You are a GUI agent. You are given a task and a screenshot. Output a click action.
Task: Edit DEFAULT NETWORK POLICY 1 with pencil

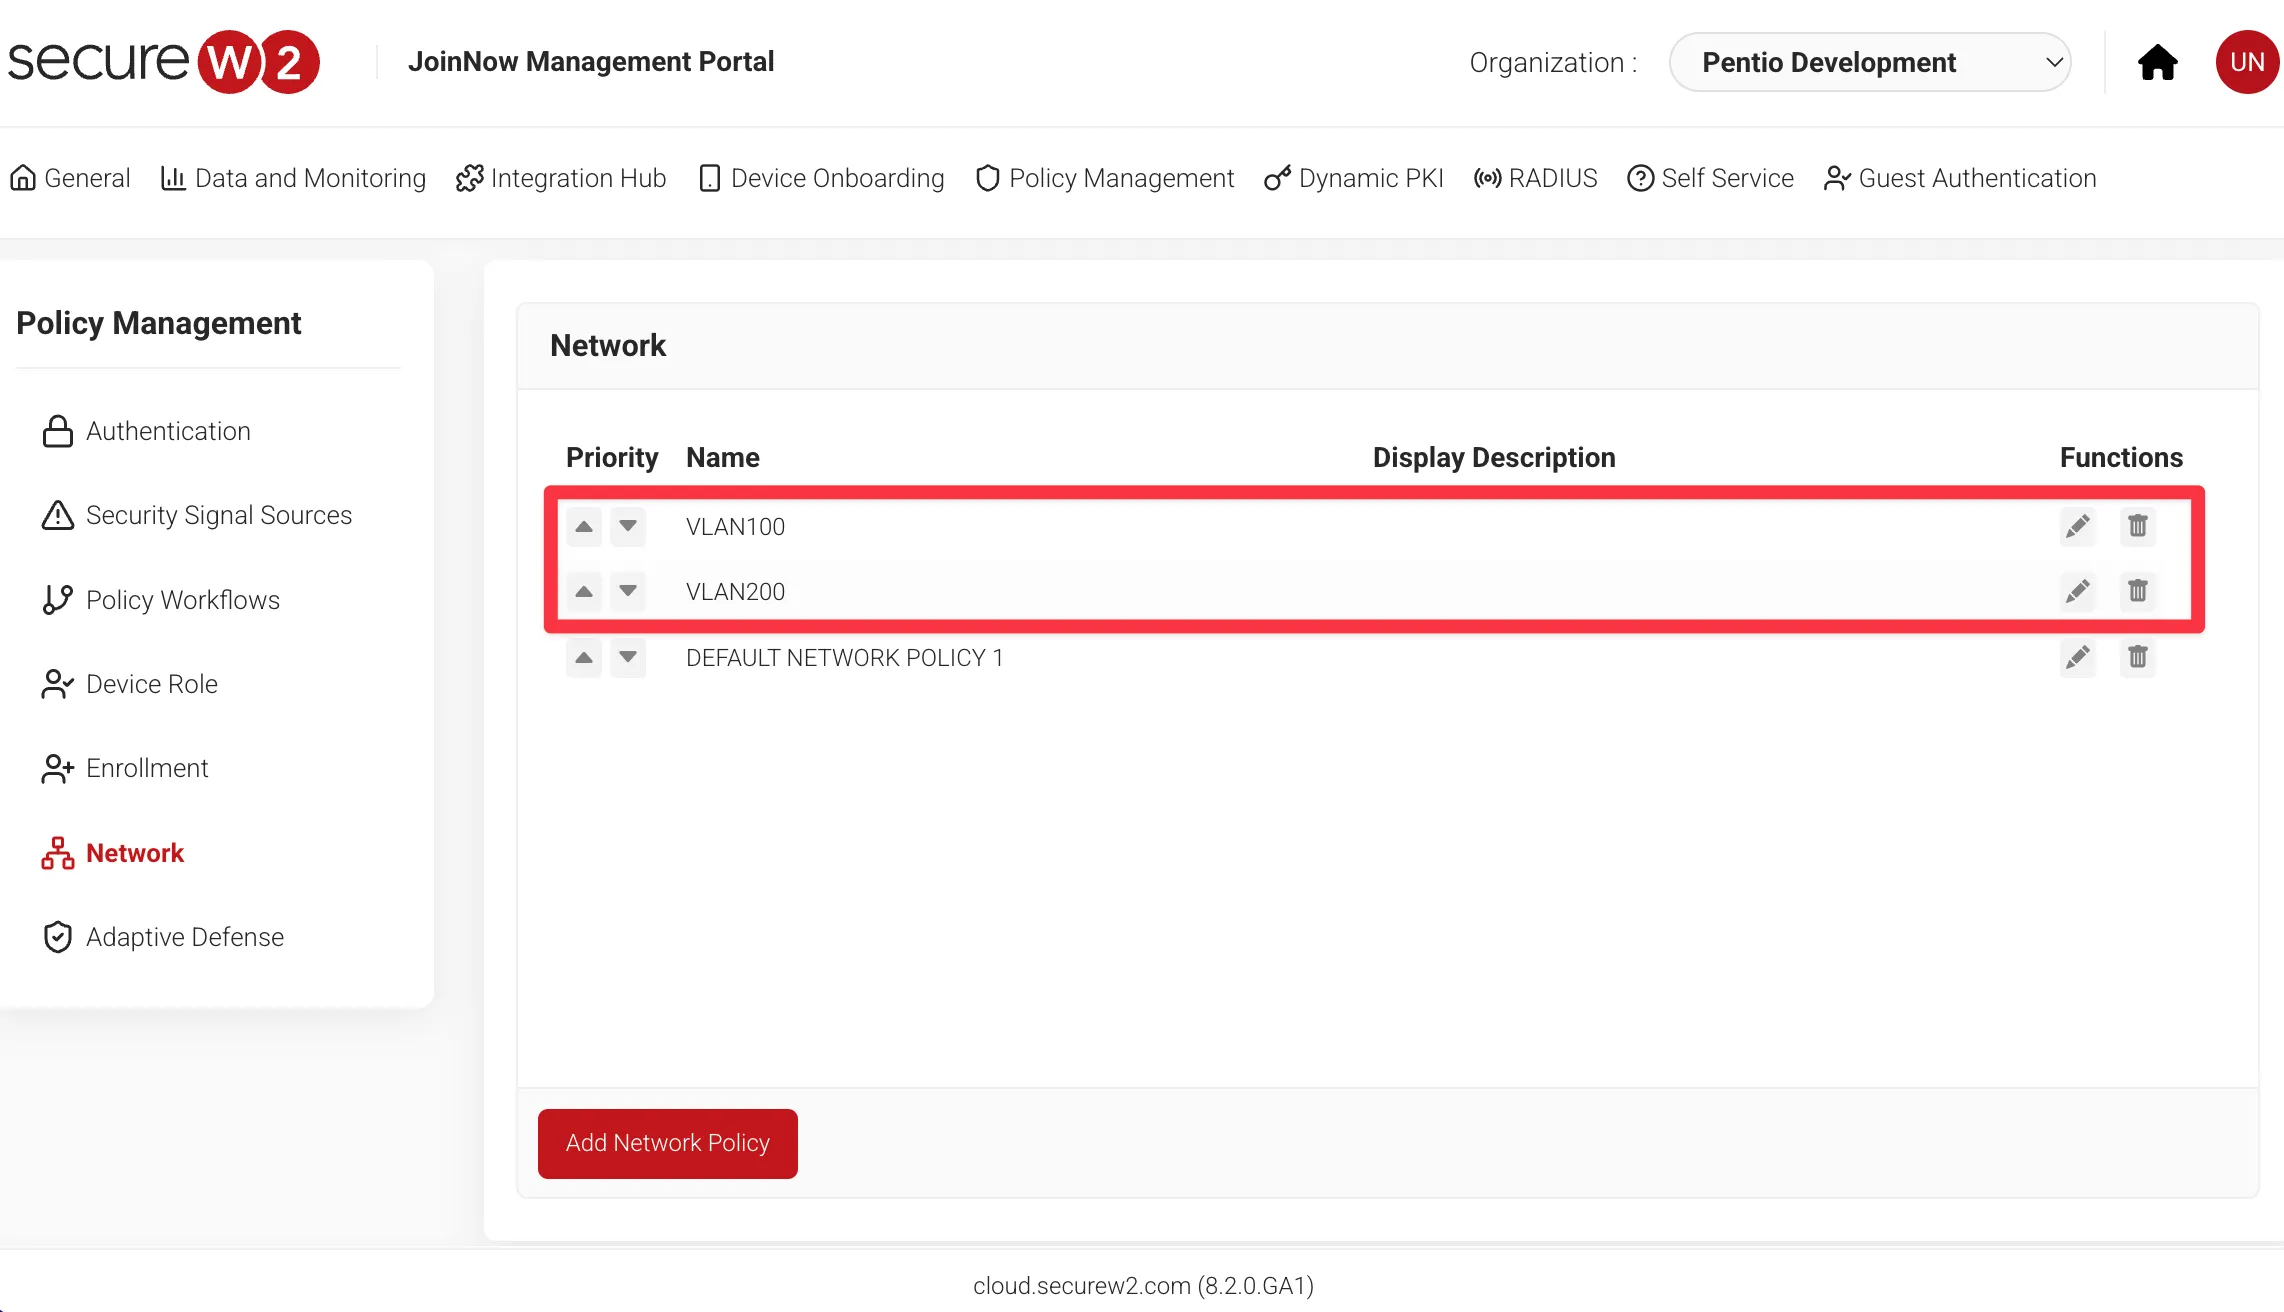click(2077, 657)
